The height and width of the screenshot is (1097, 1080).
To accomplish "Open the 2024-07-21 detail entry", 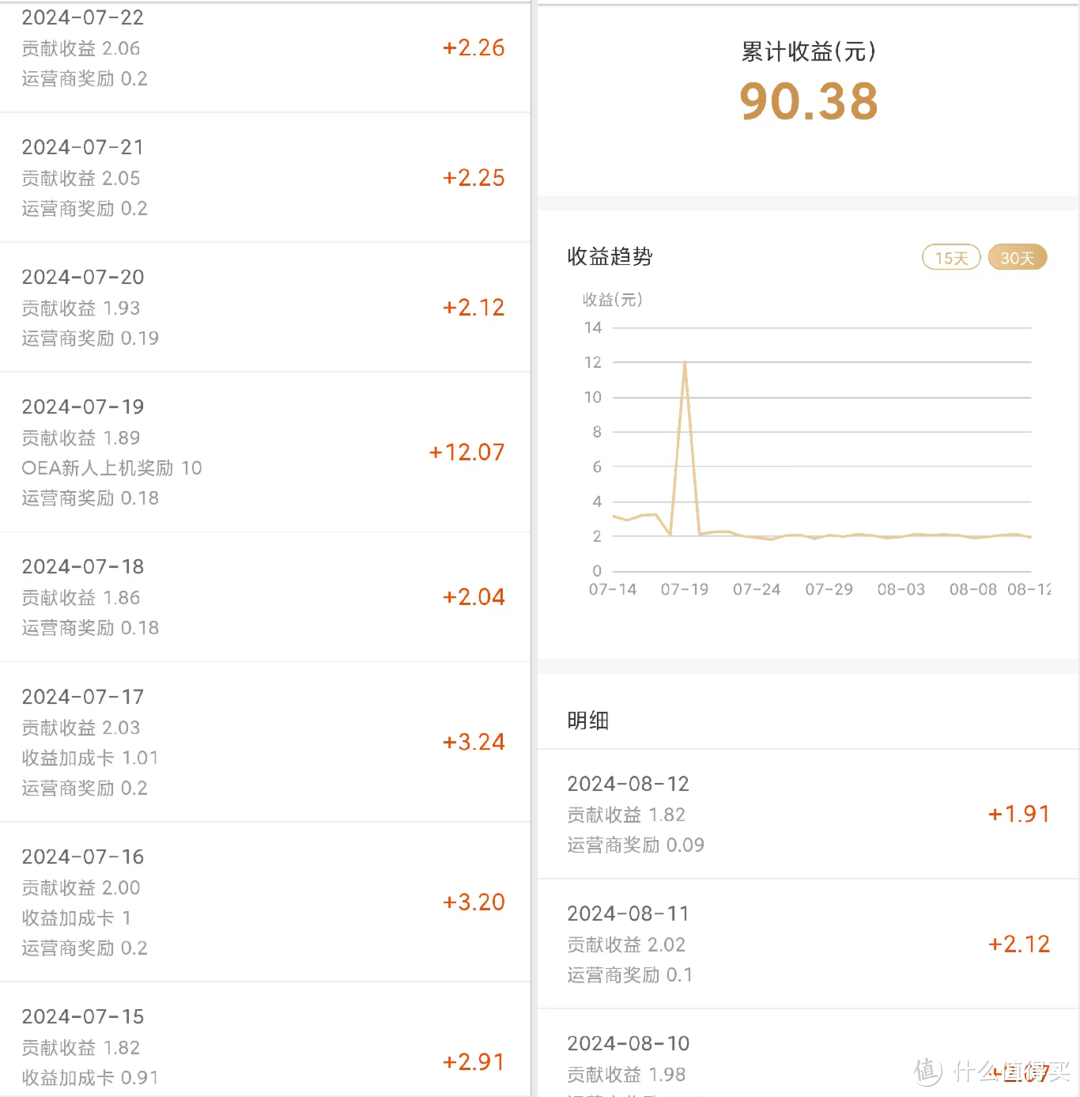I will pyautogui.click(x=264, y=177).
